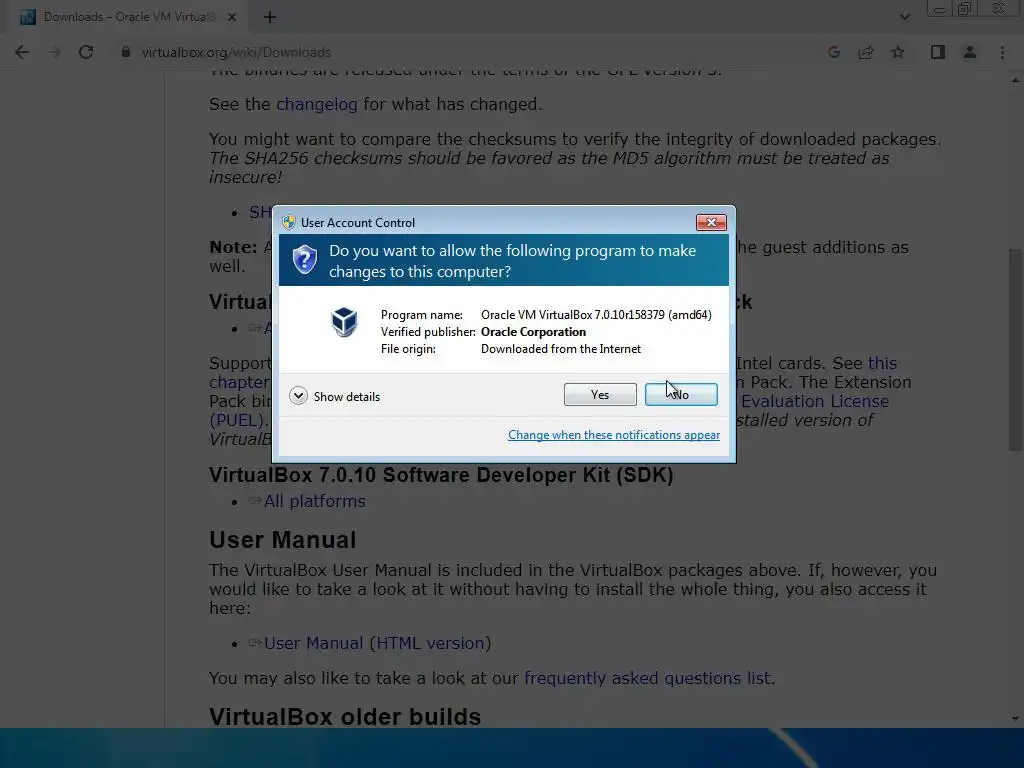Restore down the browser window

pos(965,9)
